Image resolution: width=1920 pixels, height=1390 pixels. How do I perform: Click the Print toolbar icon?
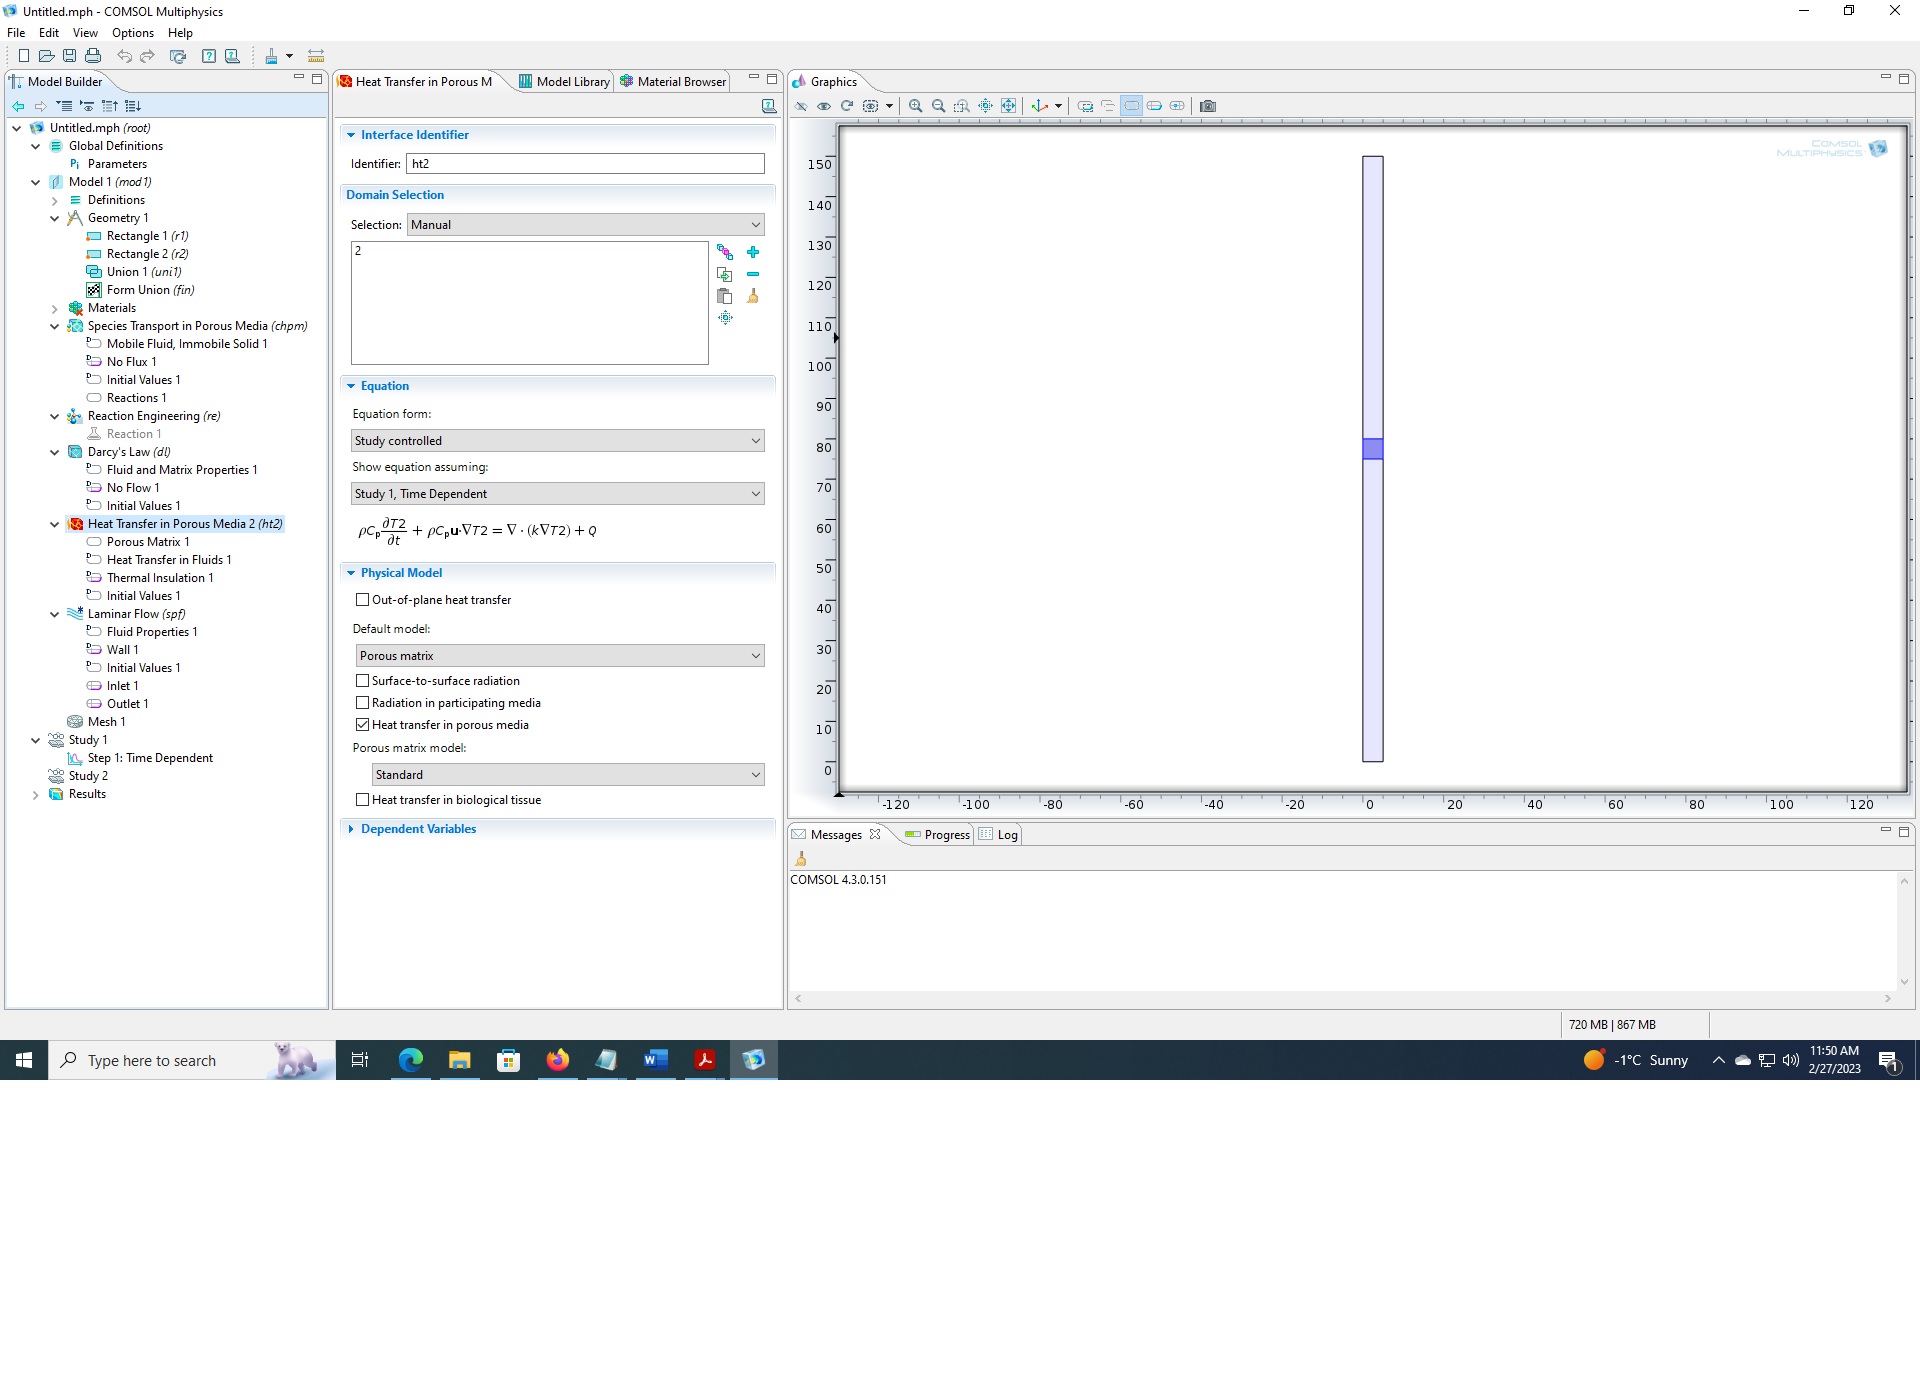(93, 56)
